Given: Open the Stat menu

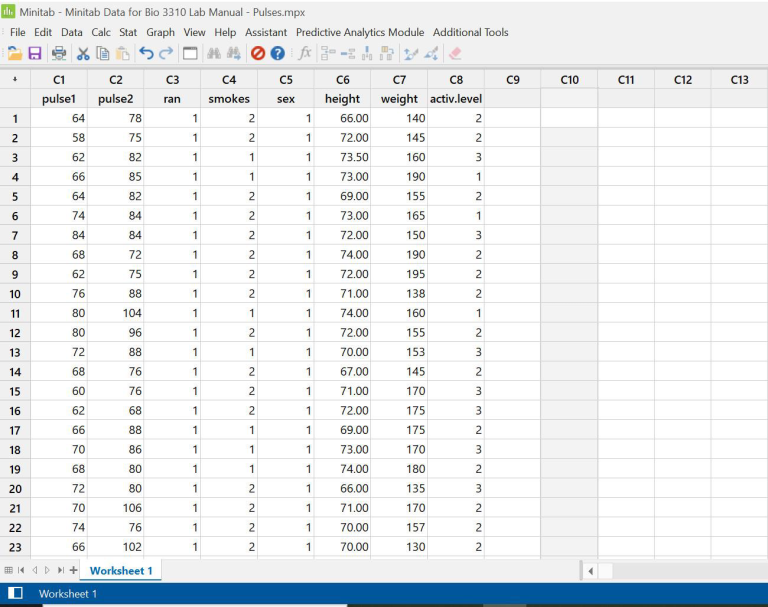Looking at the screenshot, I should [128, 32].
